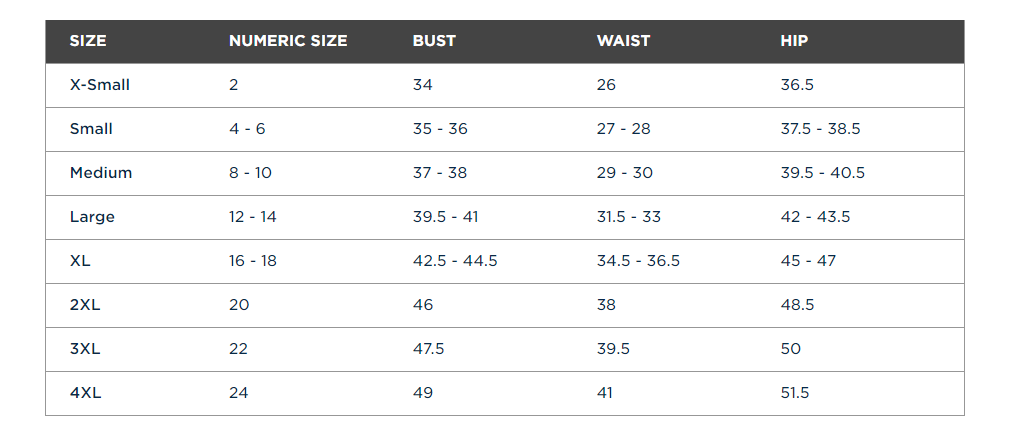Select the 4XL size row label

pyautogui.click(x=85, y=393)
